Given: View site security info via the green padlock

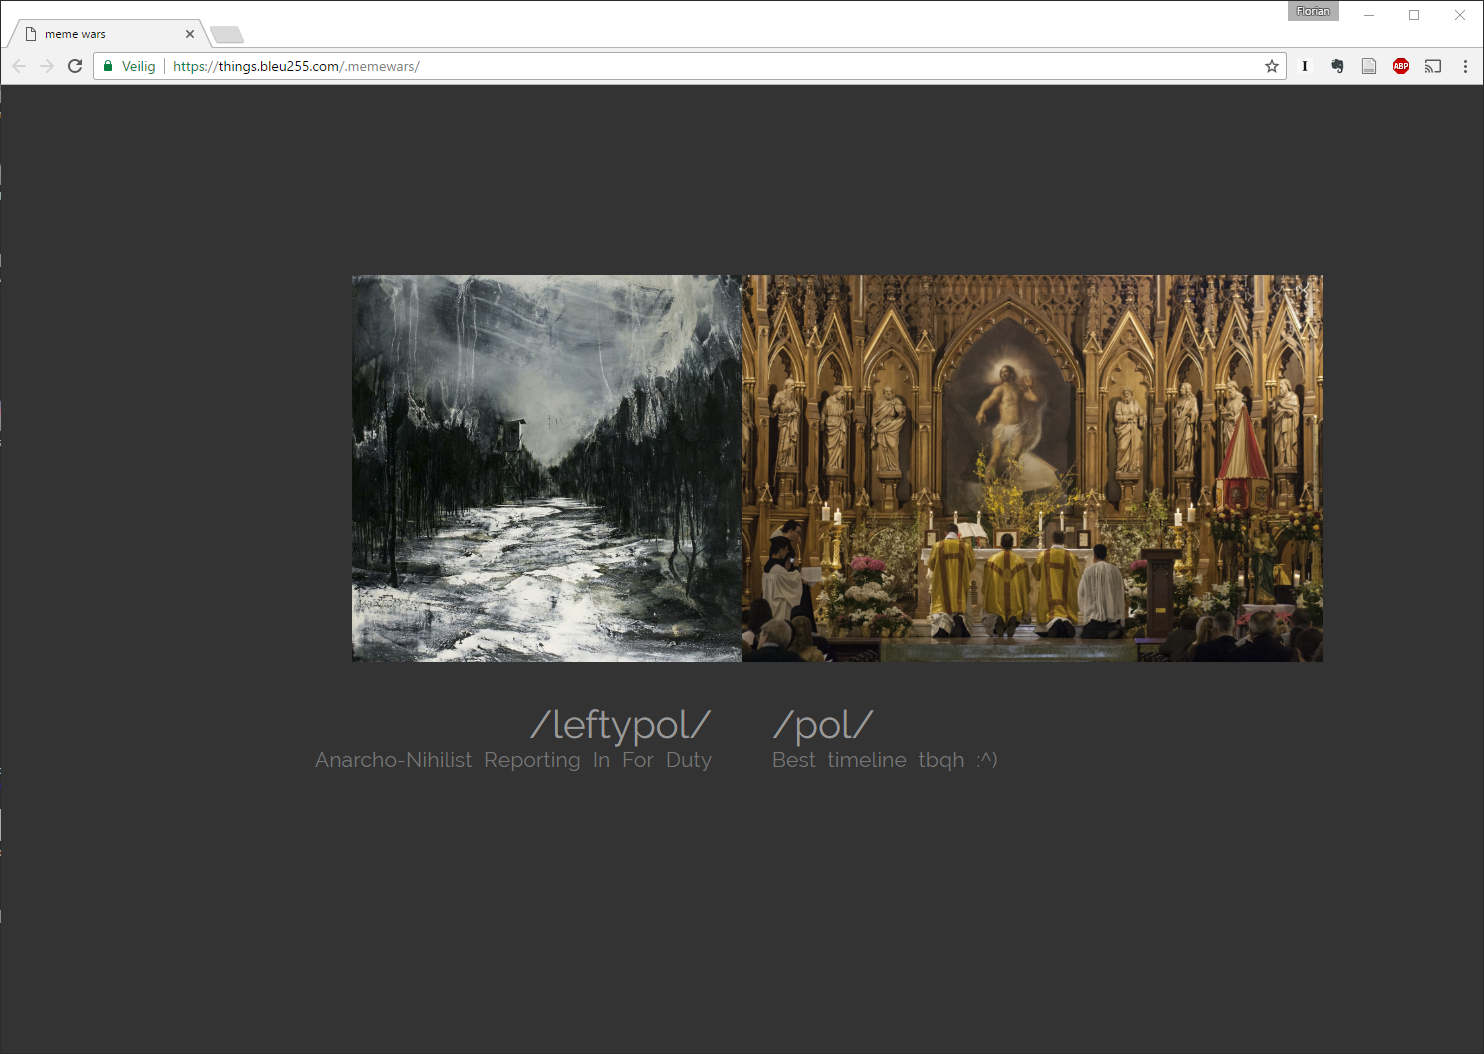Looking at the screenshot, I should coord(108,66).
